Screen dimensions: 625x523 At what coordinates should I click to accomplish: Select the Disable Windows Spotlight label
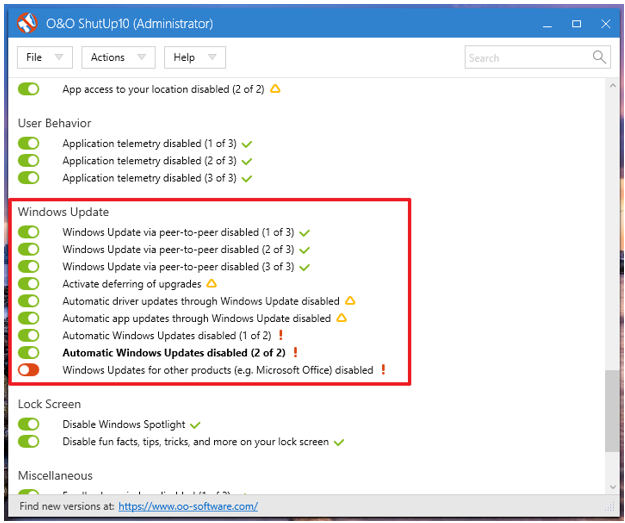tap(124, 425)
